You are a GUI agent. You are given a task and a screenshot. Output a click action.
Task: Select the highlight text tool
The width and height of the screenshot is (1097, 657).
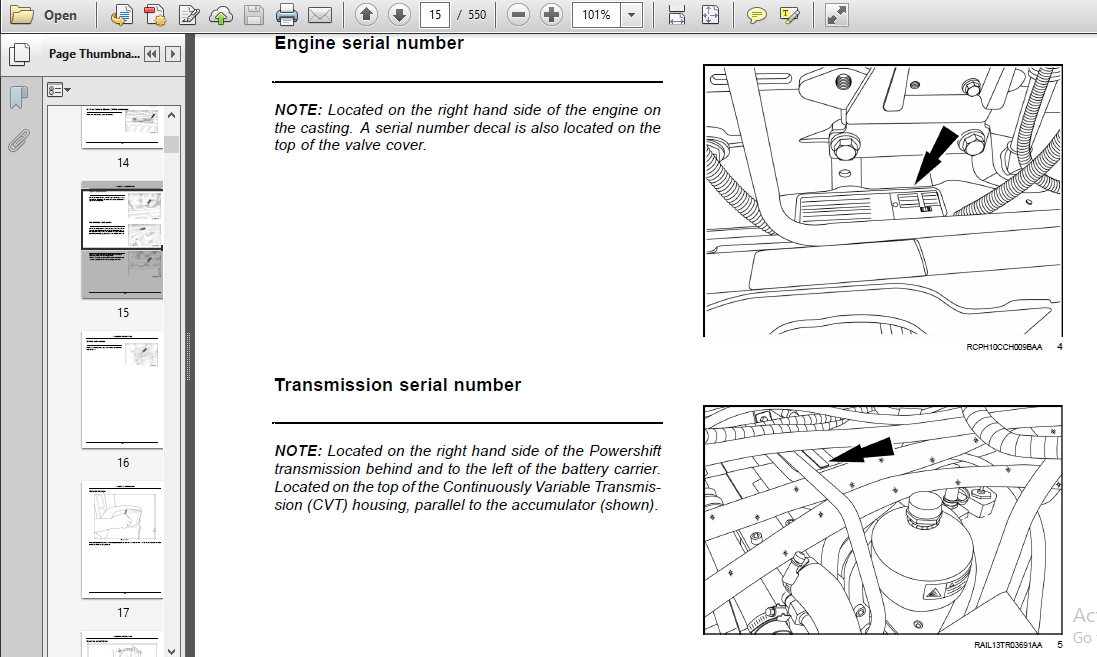[789, 15]
